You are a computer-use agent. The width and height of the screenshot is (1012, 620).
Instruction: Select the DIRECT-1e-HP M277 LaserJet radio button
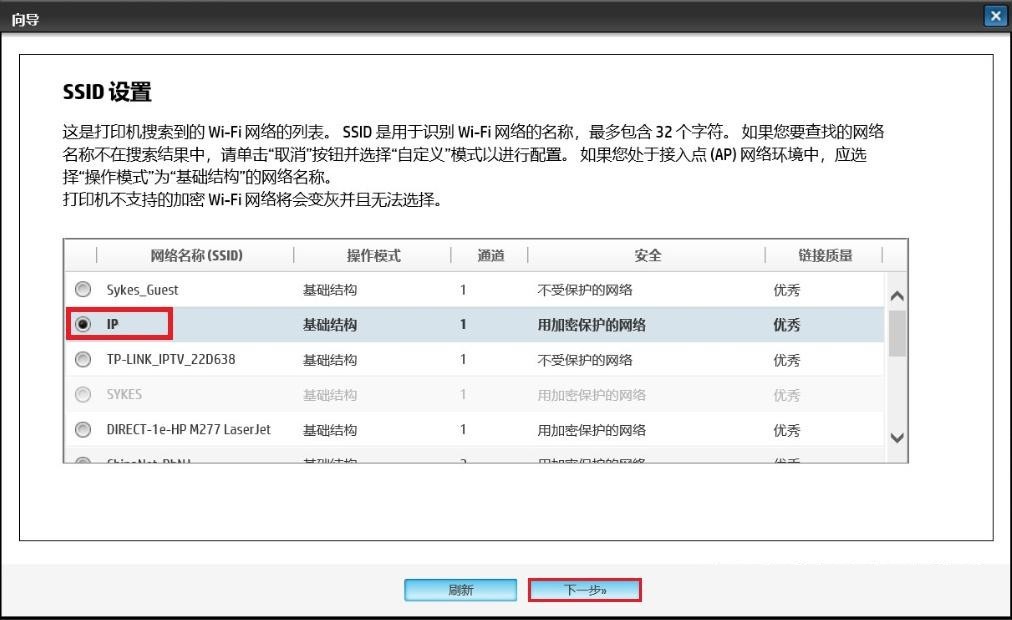point(83,429)
